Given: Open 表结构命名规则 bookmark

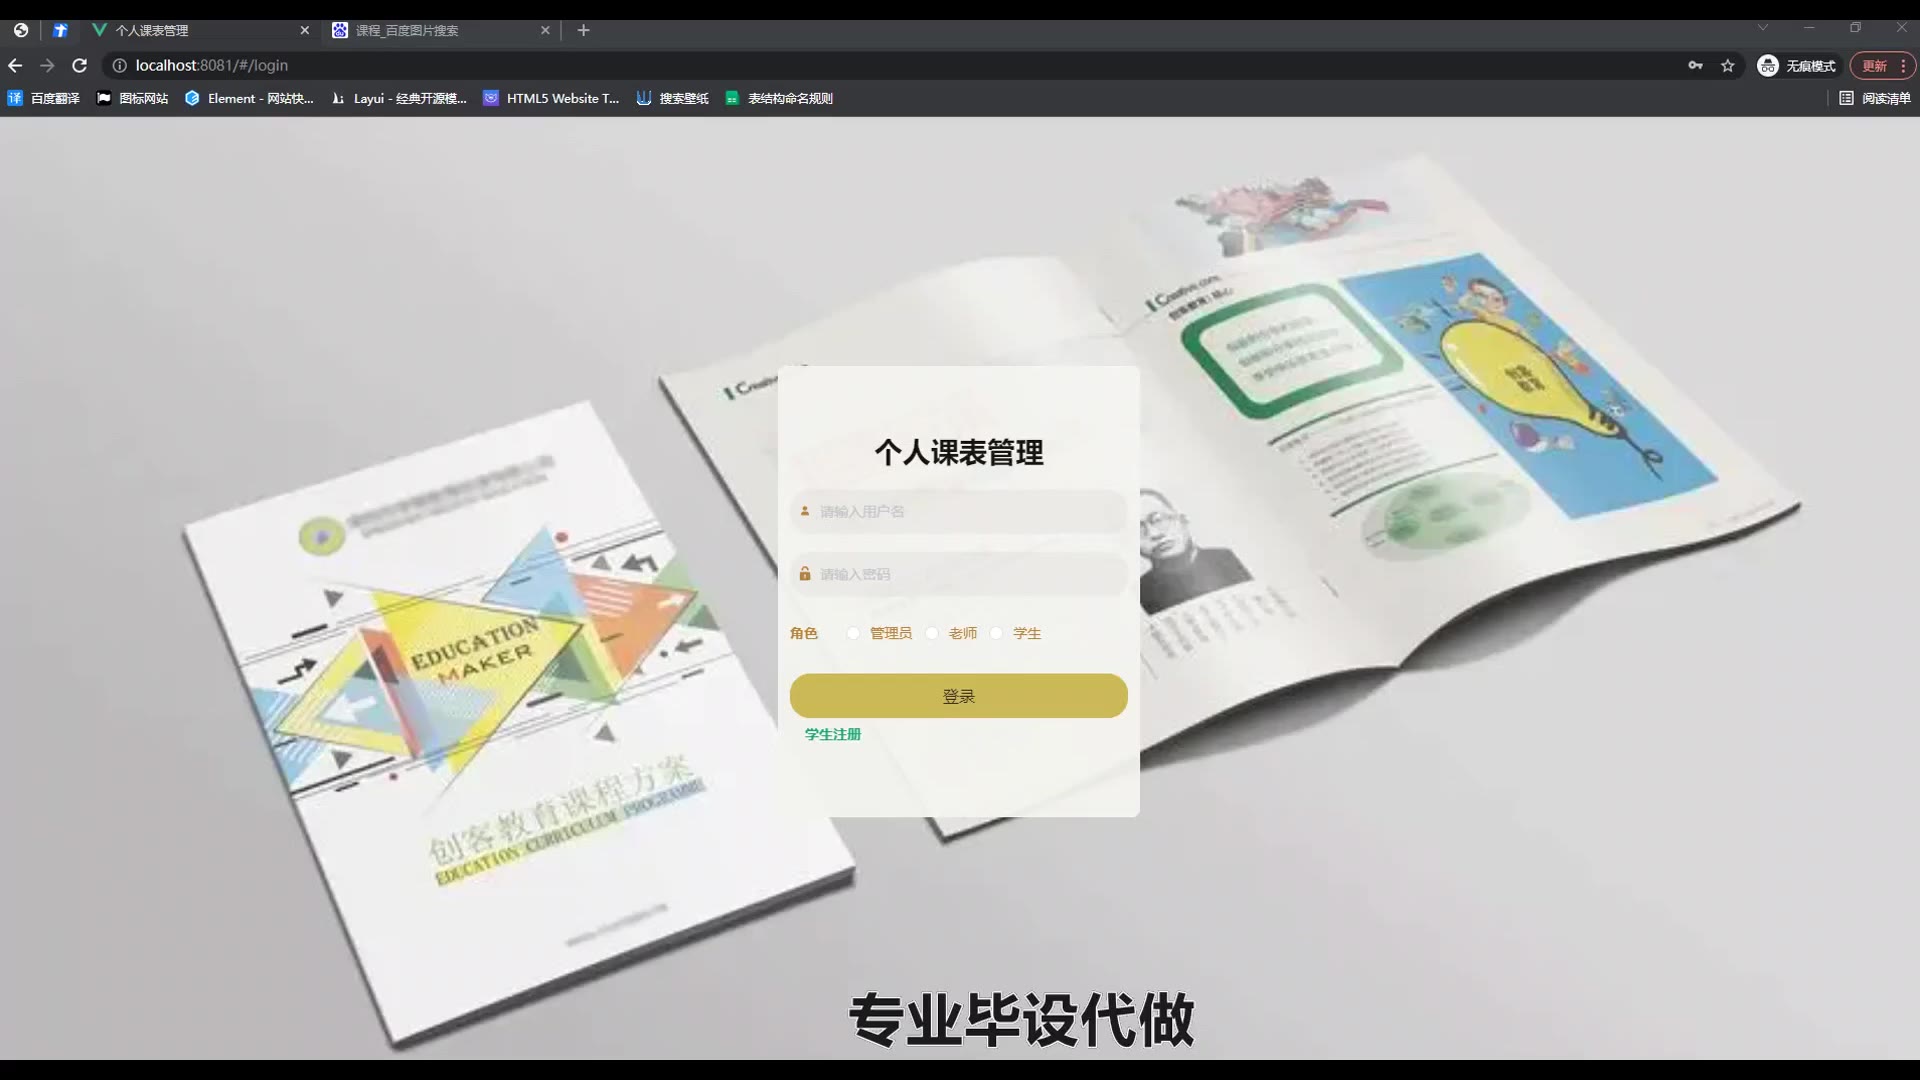Looking at the screenshot, I should coord(779,98).
